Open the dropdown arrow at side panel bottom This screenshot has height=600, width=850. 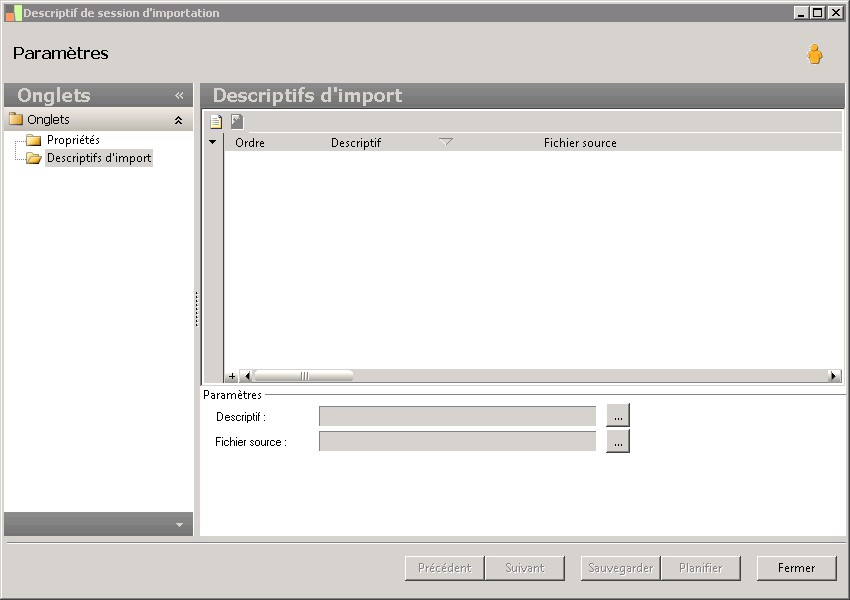pyautogui.click(x=179, y=525)
